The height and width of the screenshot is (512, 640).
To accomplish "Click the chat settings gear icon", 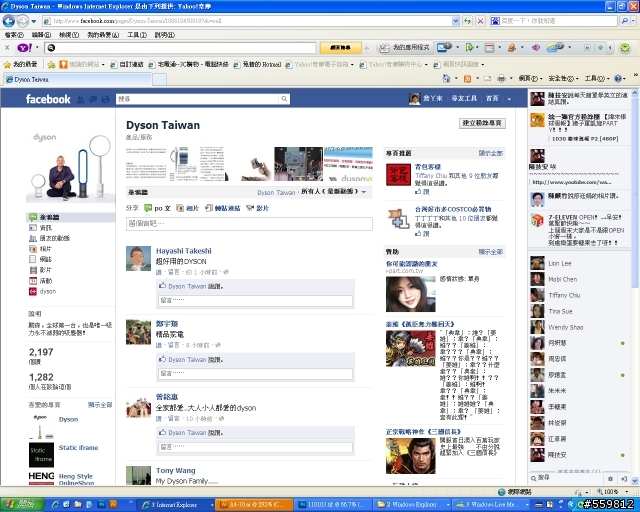I will tap(610, 479).
